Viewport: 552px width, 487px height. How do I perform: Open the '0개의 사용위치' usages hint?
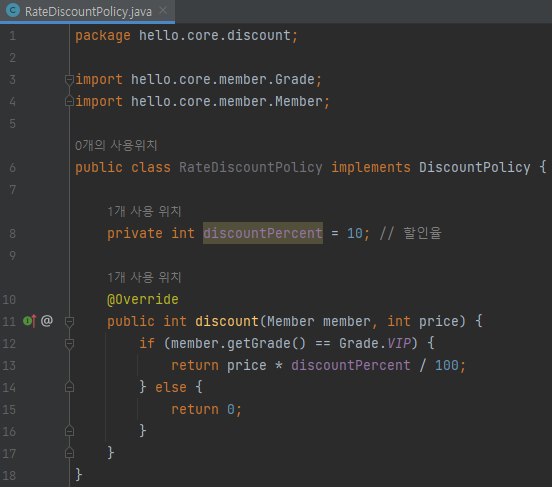coord(116,145)
